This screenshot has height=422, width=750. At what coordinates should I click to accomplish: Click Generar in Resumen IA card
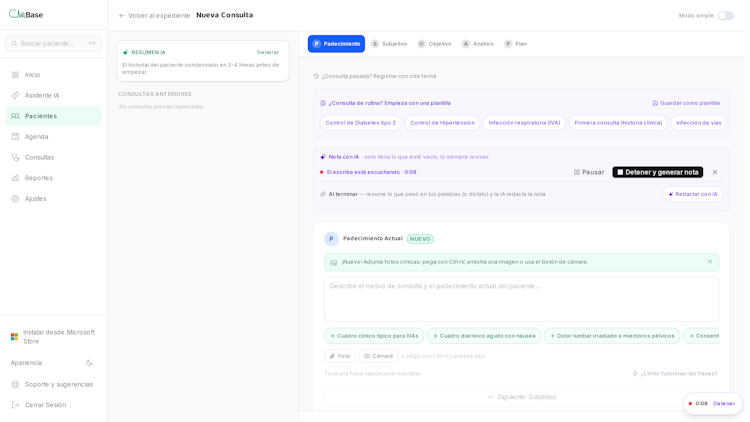[267, 52]
